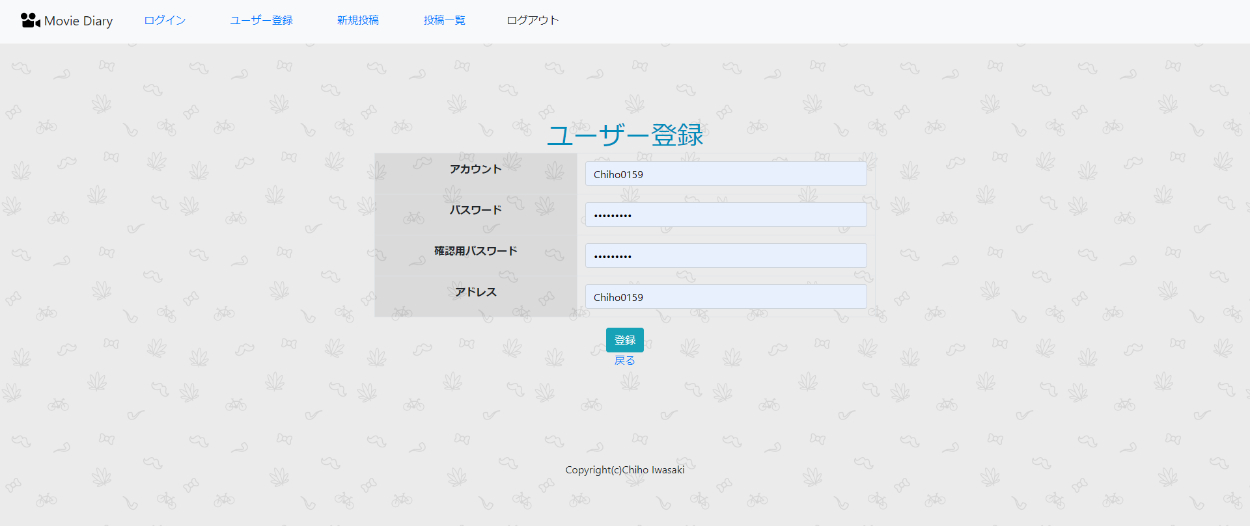The image size is (1250, 526).
Task: Click ログアウト in the navigation bar
Action: pyautogui.click(x=533, y=20)
